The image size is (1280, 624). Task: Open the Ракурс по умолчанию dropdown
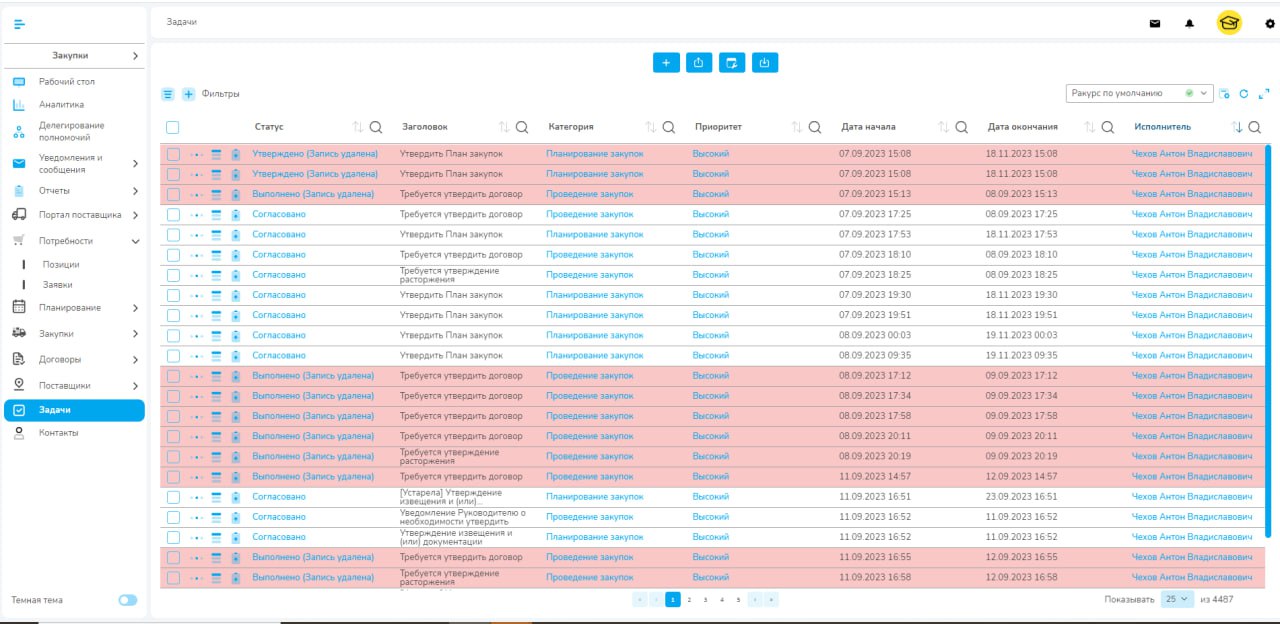(1140, 93)
